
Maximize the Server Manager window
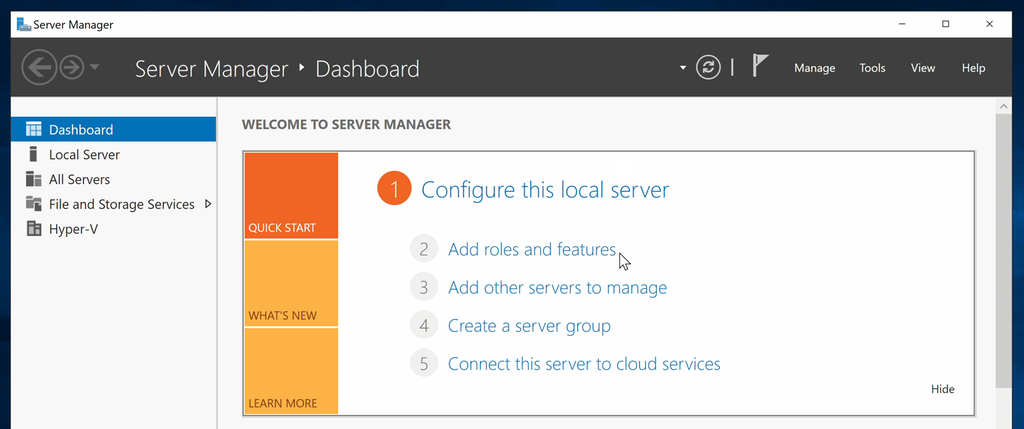coord(945,24)
